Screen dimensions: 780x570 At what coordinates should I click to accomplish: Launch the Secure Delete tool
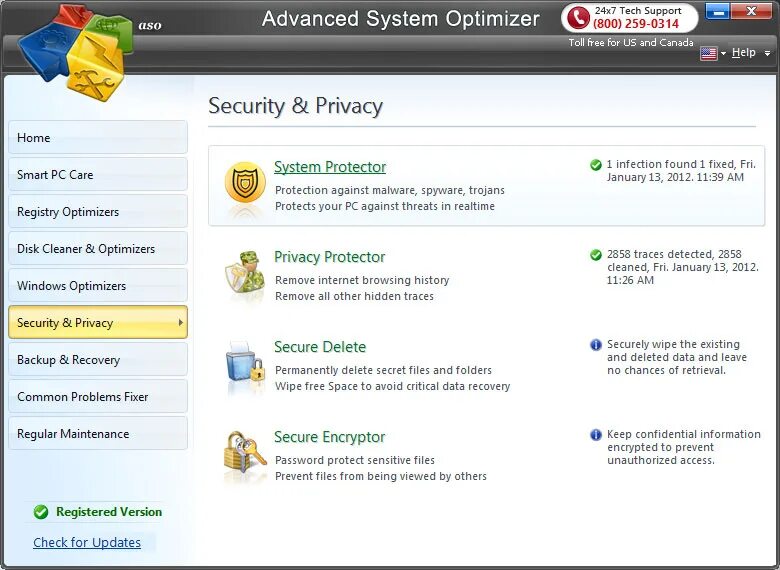point(320,347)
